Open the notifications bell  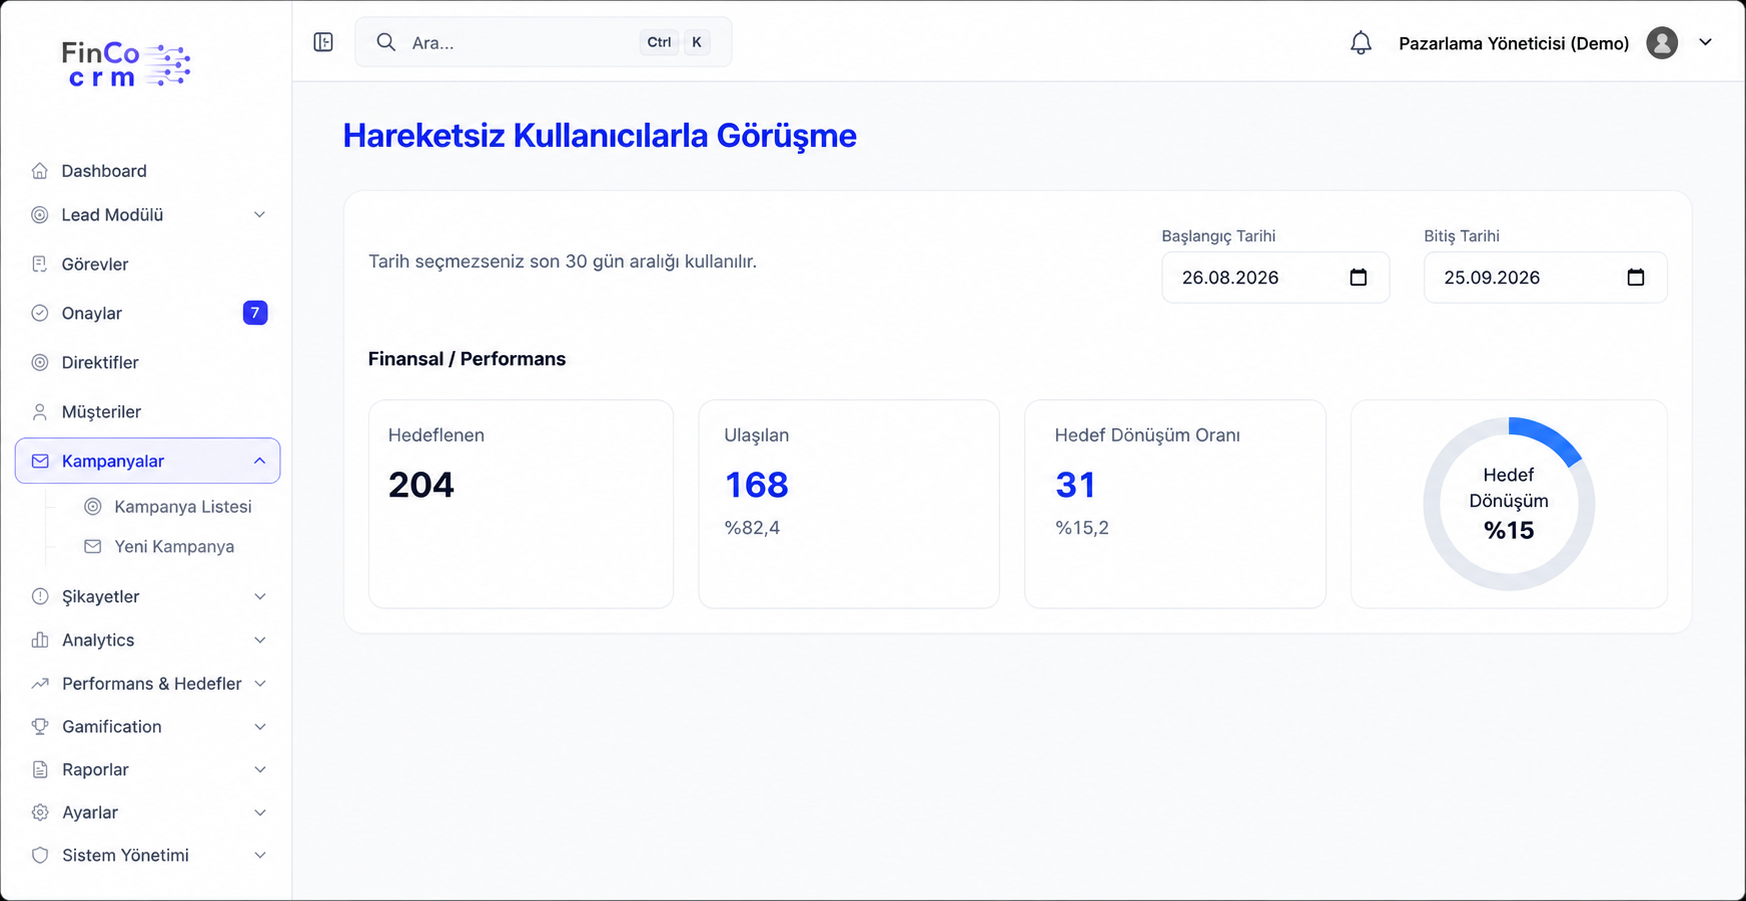(x=1360, y=43)
